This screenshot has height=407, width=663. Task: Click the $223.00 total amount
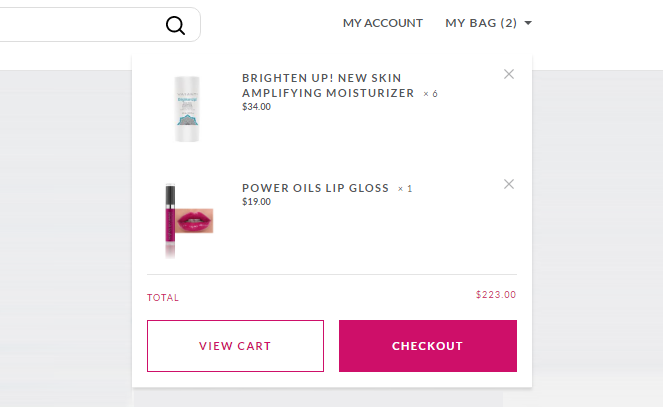tap(496, 295)
